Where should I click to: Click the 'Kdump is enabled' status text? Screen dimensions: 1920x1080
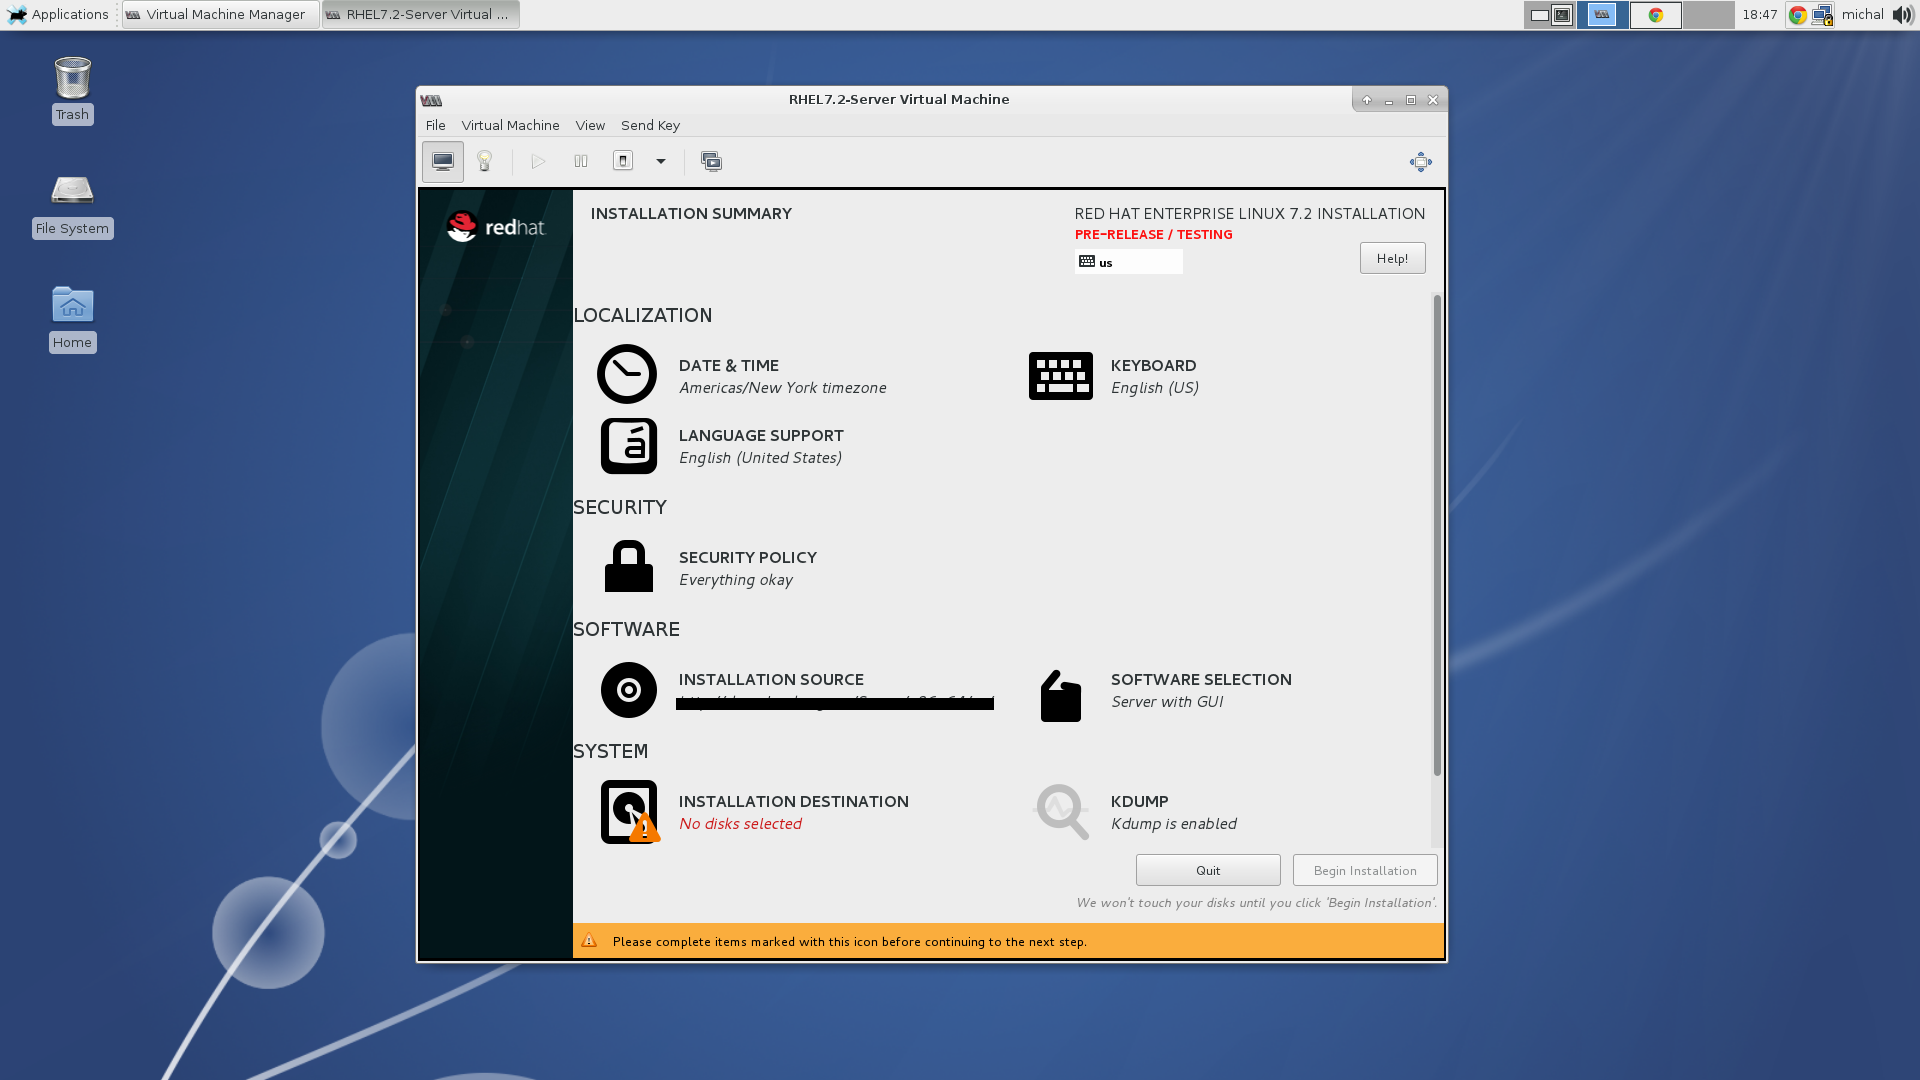(1173, 824)
